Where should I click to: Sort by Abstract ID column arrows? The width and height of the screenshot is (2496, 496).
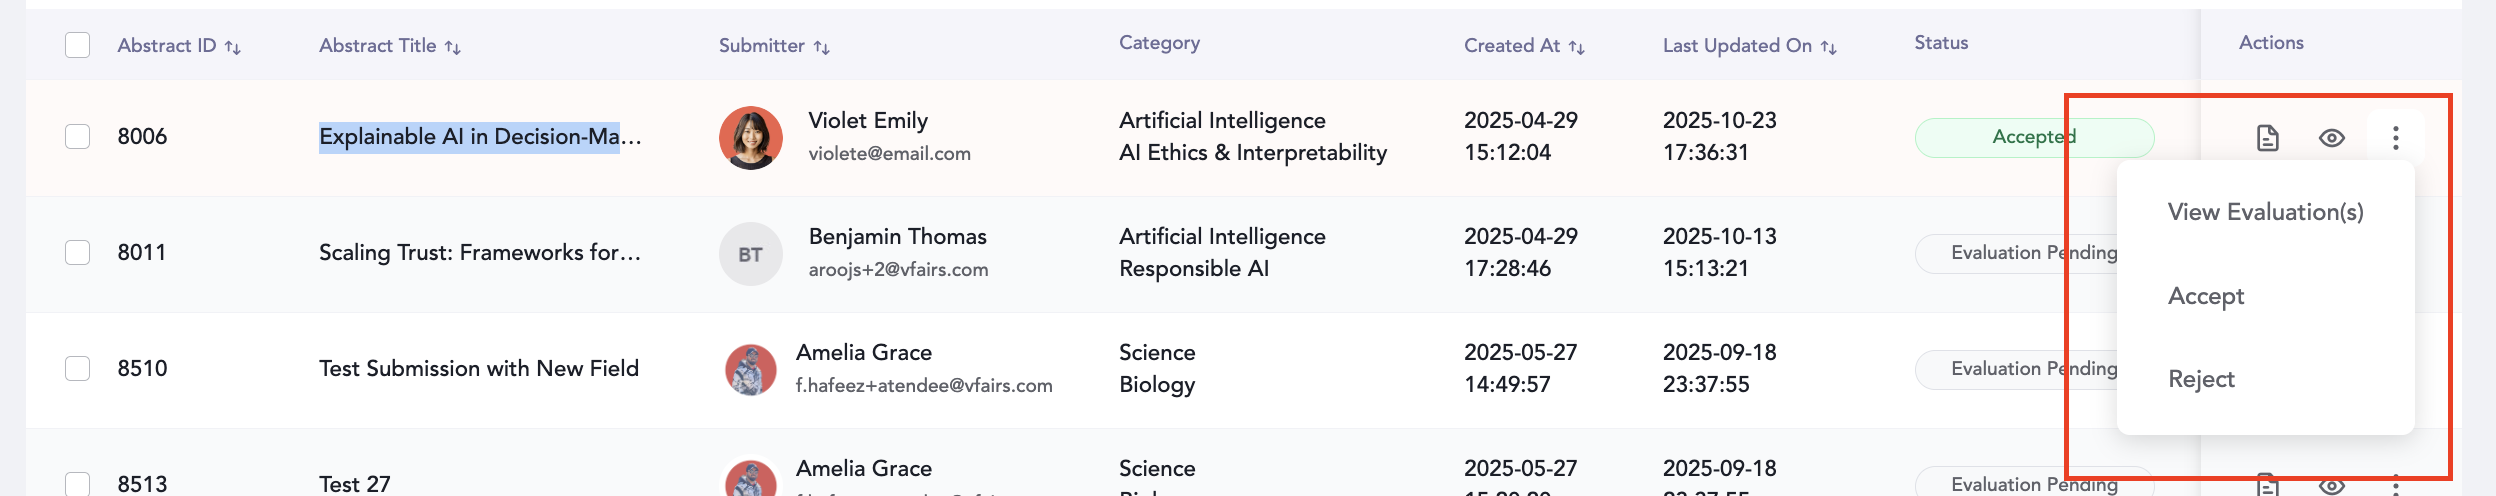[x=233, y=47]
